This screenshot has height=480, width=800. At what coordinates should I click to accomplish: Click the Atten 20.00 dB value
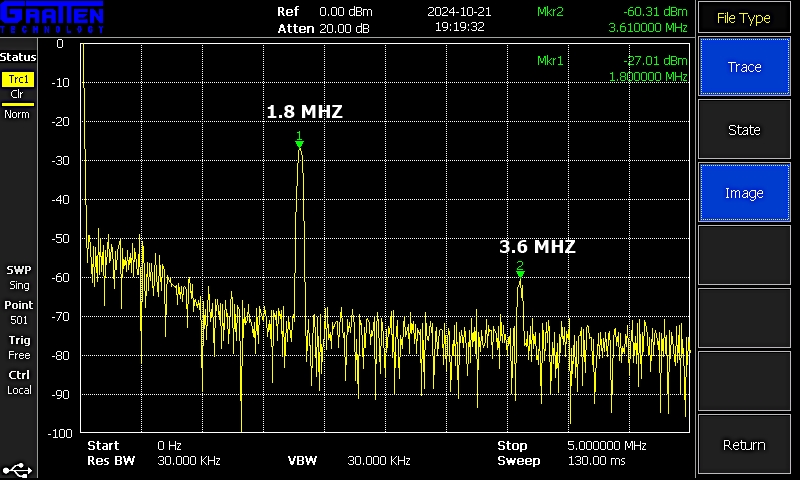pyautogui.click(x=344, y=28)
